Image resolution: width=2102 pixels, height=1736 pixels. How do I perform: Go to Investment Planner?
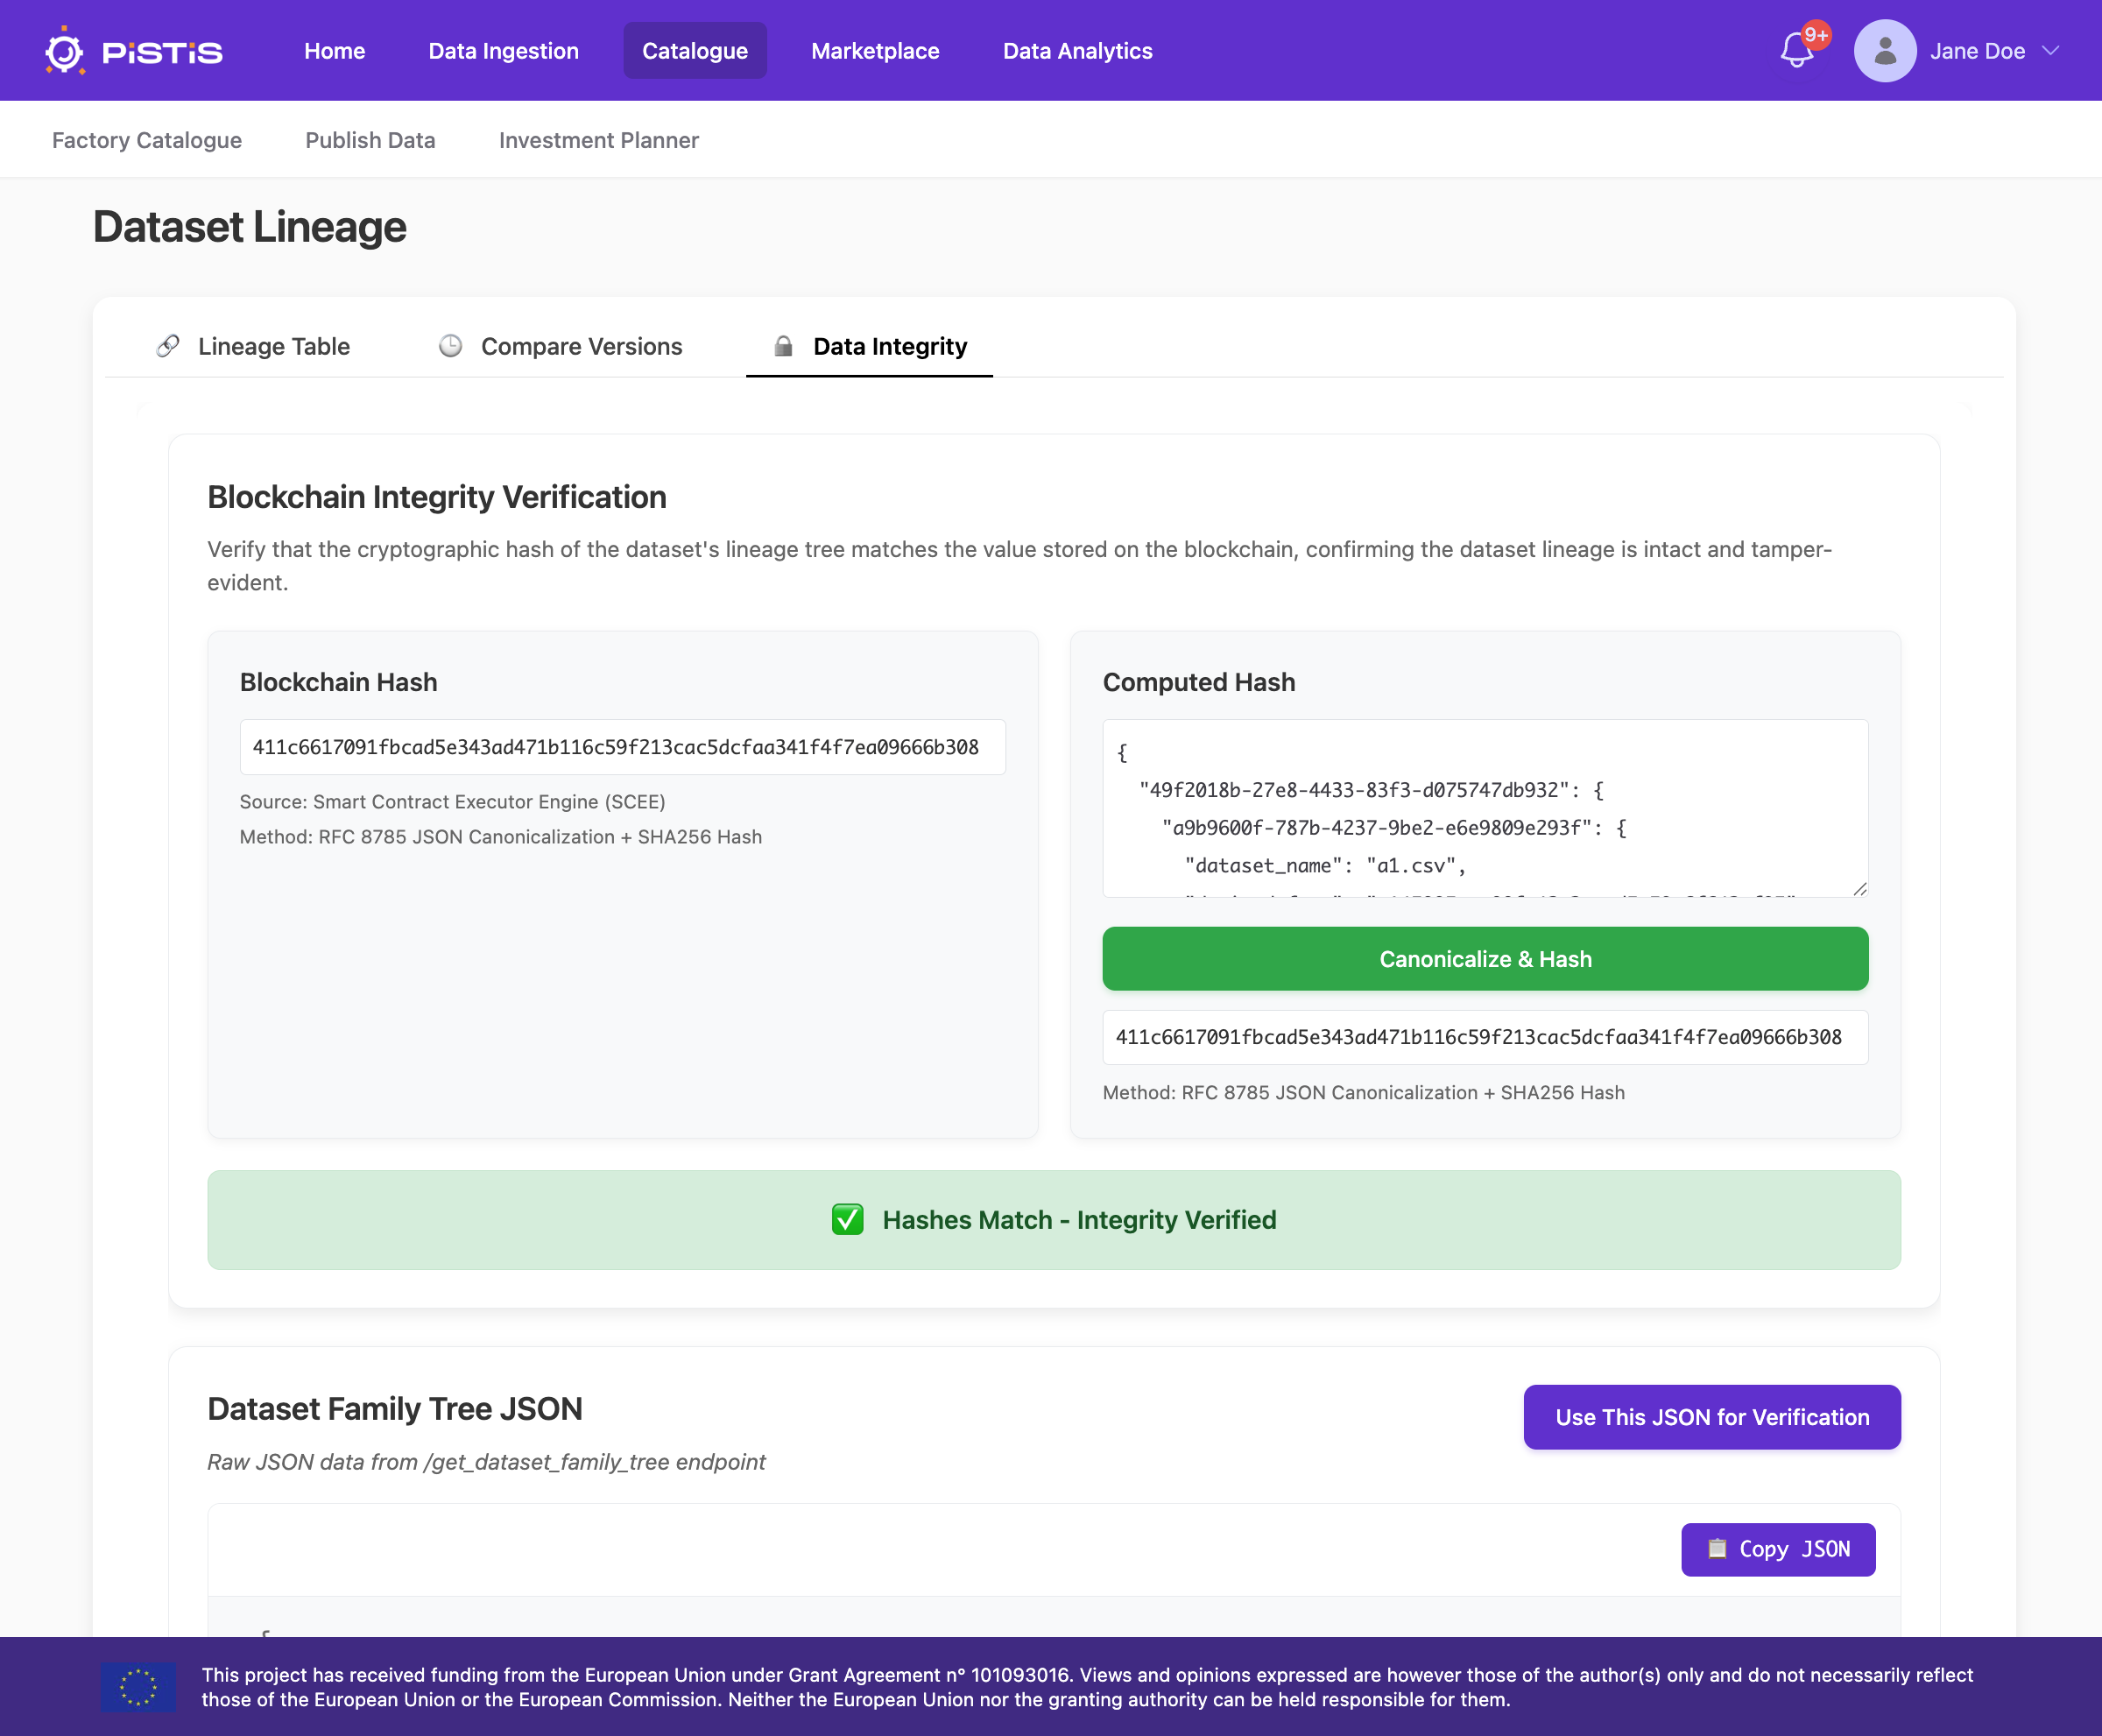pos(598,140)
